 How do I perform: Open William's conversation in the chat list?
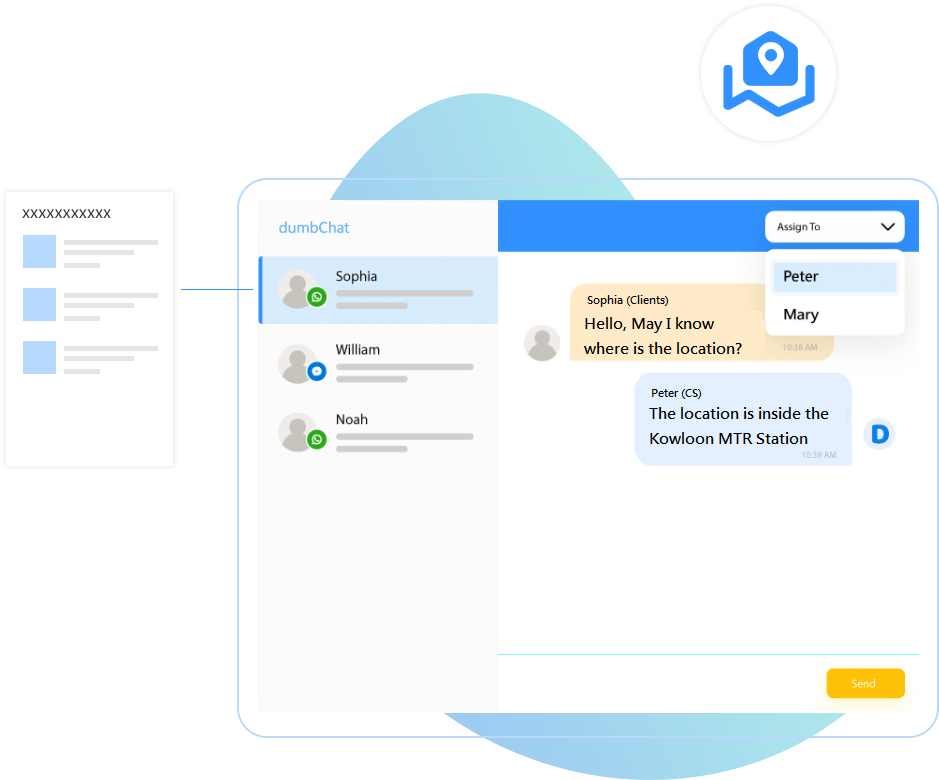point(378,363)
